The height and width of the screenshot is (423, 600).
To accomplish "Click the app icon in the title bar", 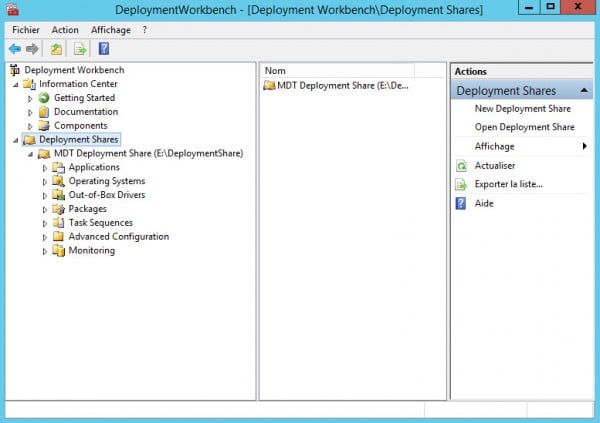I will (13, 9).
